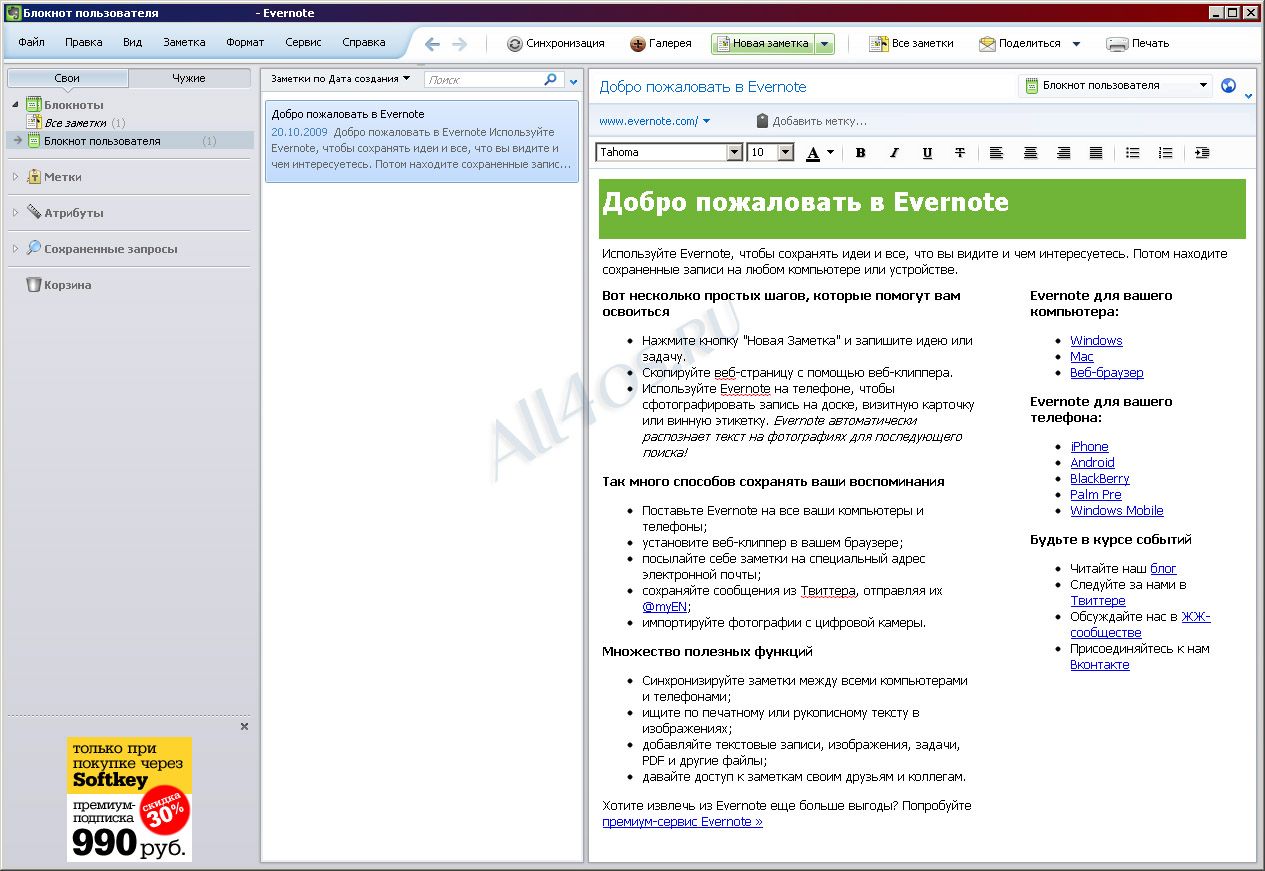Screen dimensions: 1265x871
Task: Open the Новая заметка dropdown arrow
Action: coord(824,44)
